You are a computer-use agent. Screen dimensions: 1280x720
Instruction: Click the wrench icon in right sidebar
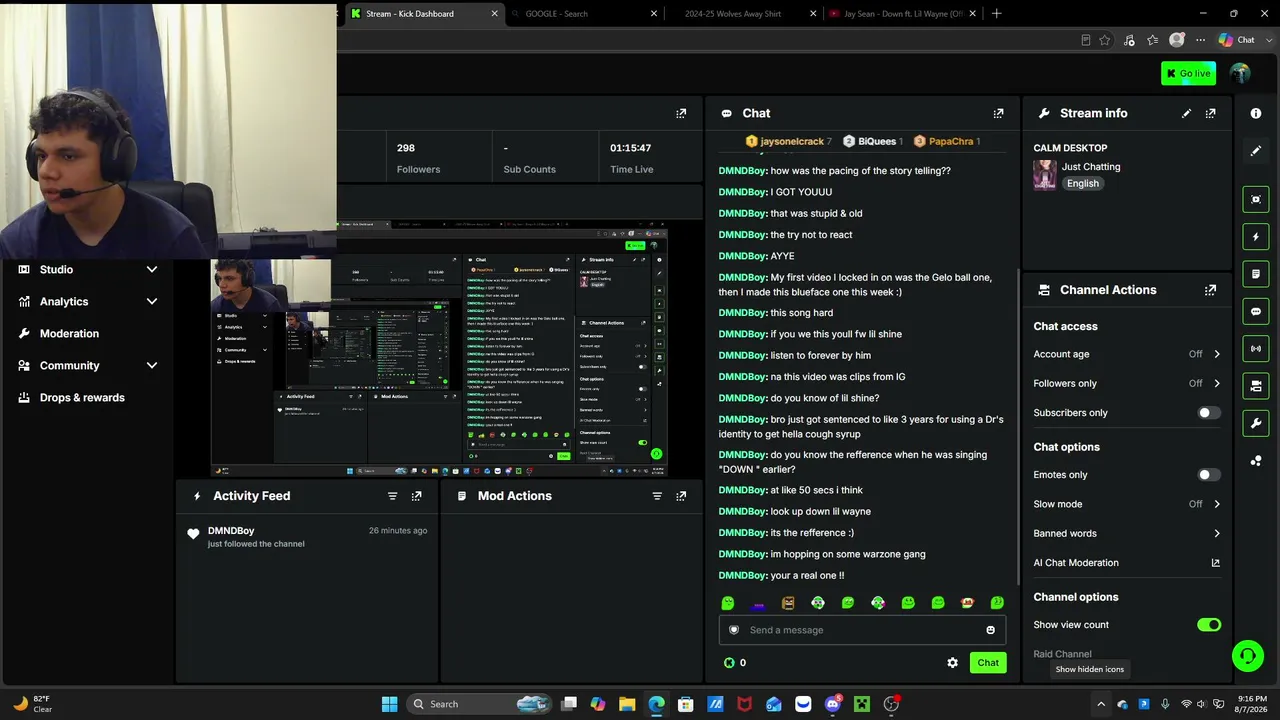tap(1256, 423)
